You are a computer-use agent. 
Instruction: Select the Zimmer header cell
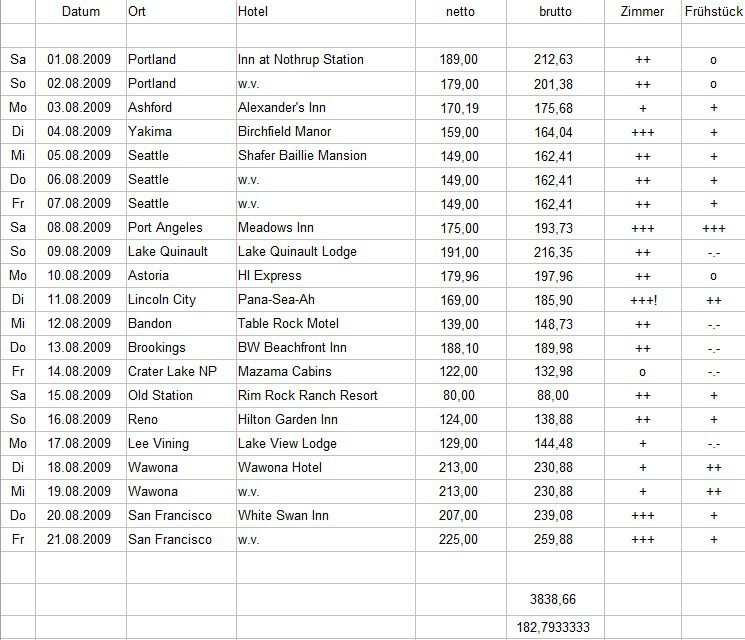tap(642, 12)
